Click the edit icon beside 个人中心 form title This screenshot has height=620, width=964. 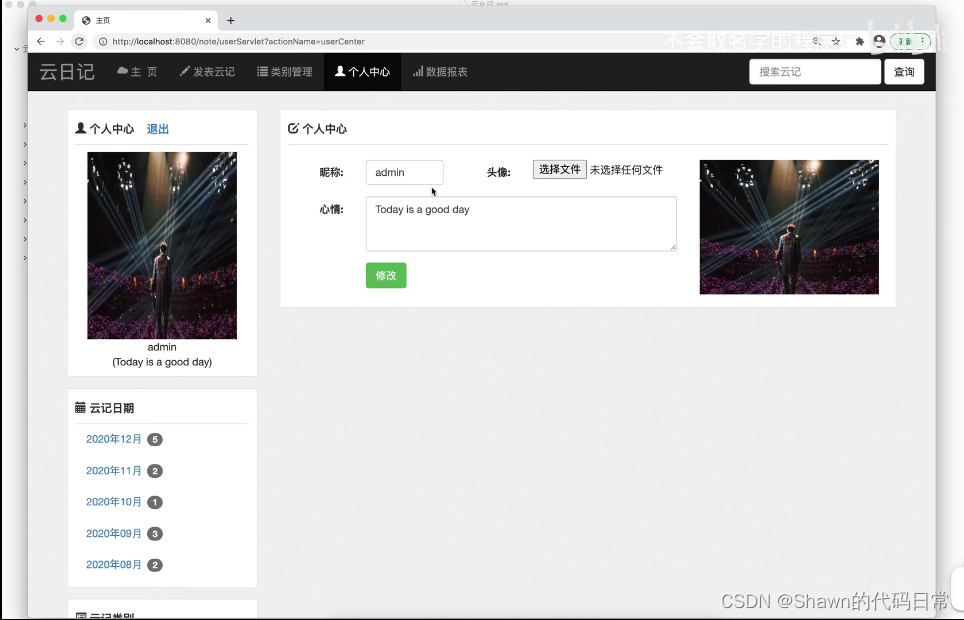tap(292, 128)
